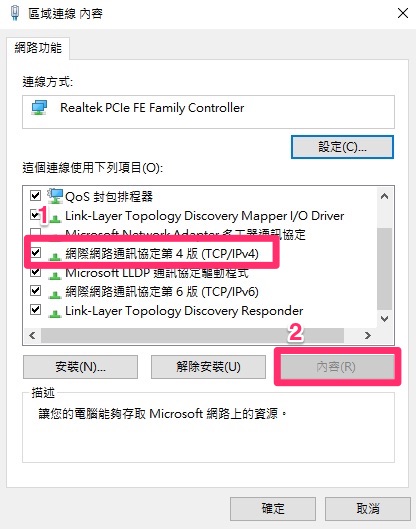Click the QoS packet scheduler icon
Screen dimensions: 416x529
point(55,196)
